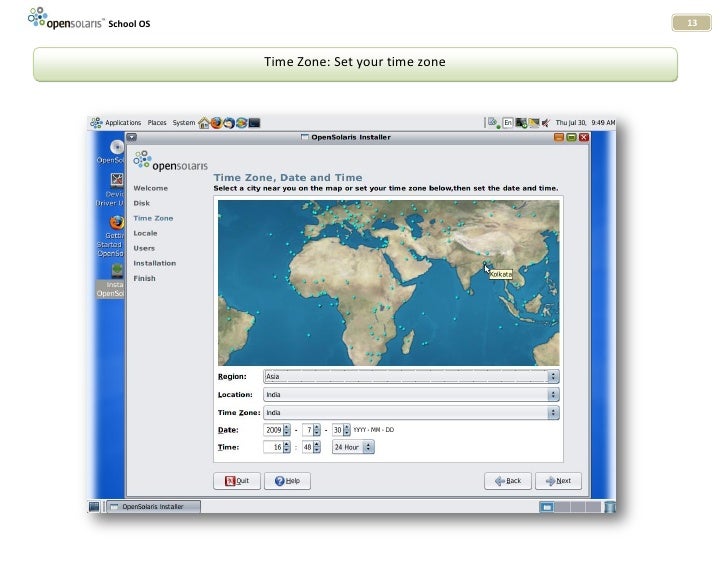Open the Location dropdown showing India
The height and width of the screenshot is (563, 728).
coord(411,395)
